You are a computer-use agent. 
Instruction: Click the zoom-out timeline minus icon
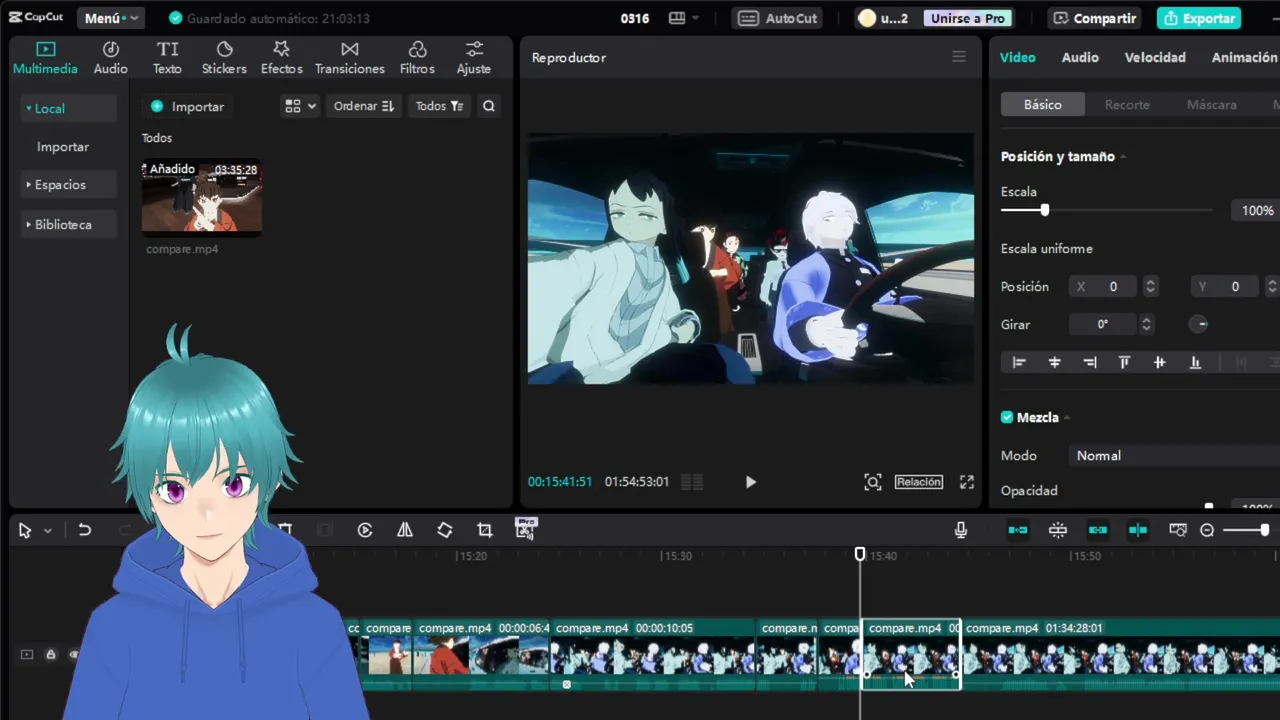pos(1207,530)
